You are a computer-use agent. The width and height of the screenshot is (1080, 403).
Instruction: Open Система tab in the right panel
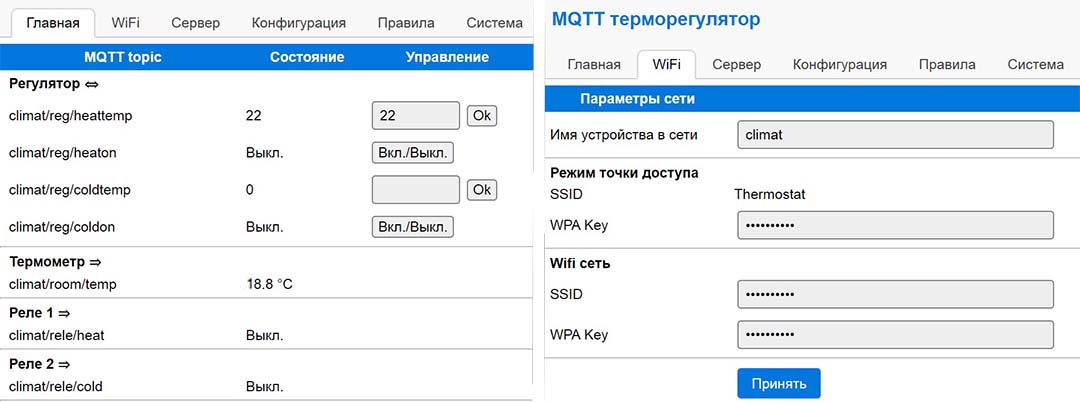pos(1035,65)
